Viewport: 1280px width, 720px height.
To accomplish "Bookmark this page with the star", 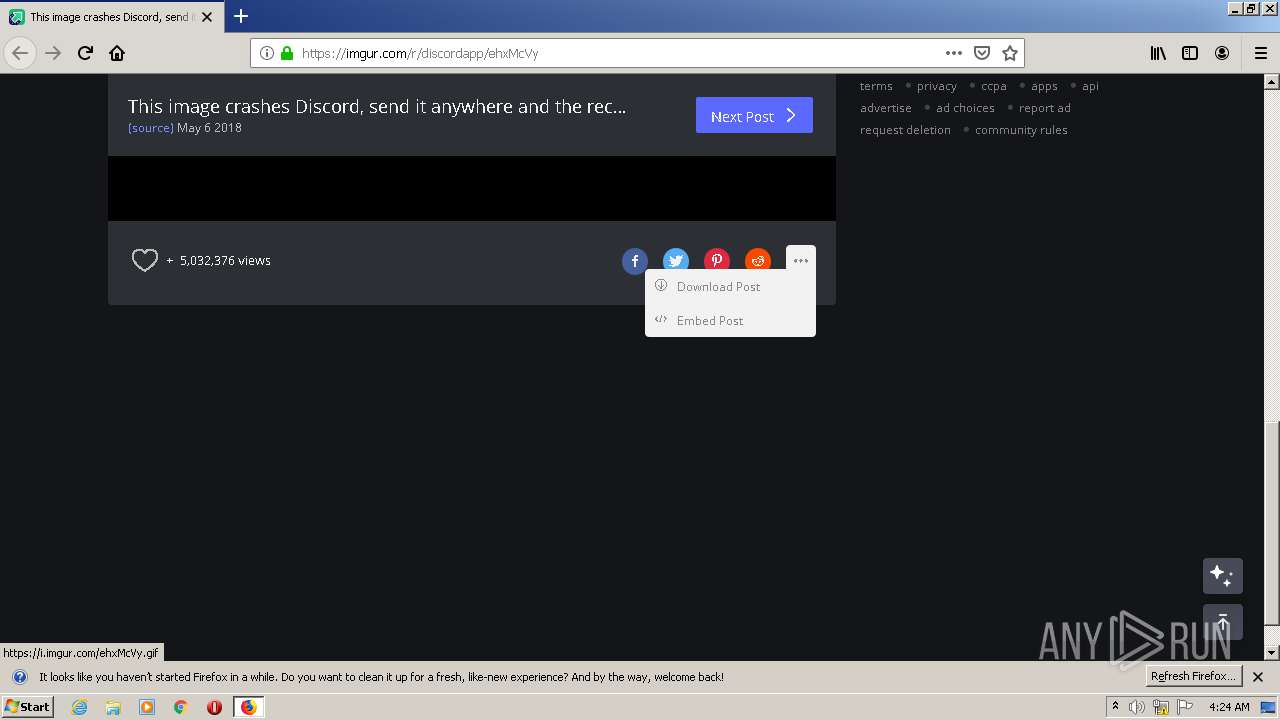I will point(1010,53).
